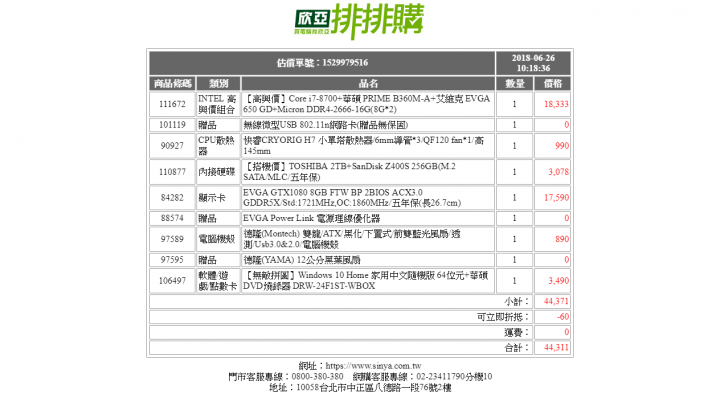
Task: Select the price 3,490
Action: tap(558, 281)
